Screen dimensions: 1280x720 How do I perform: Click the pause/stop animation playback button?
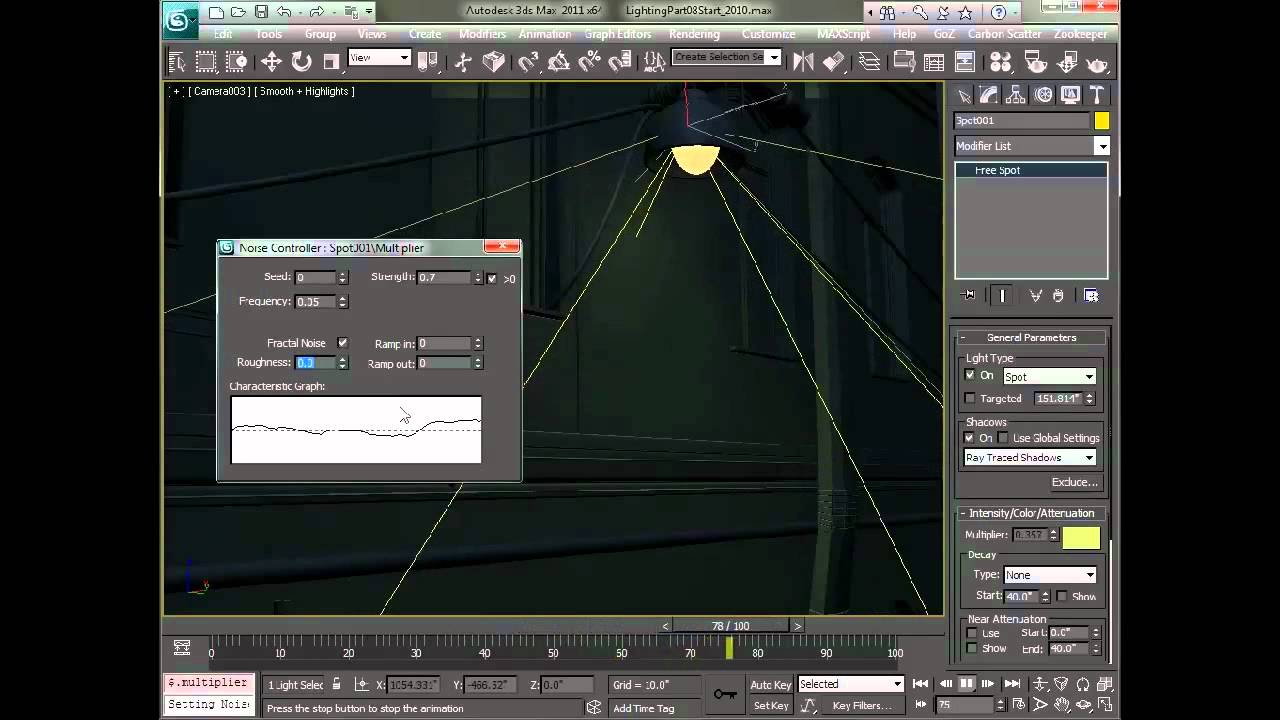pos(966,684)
